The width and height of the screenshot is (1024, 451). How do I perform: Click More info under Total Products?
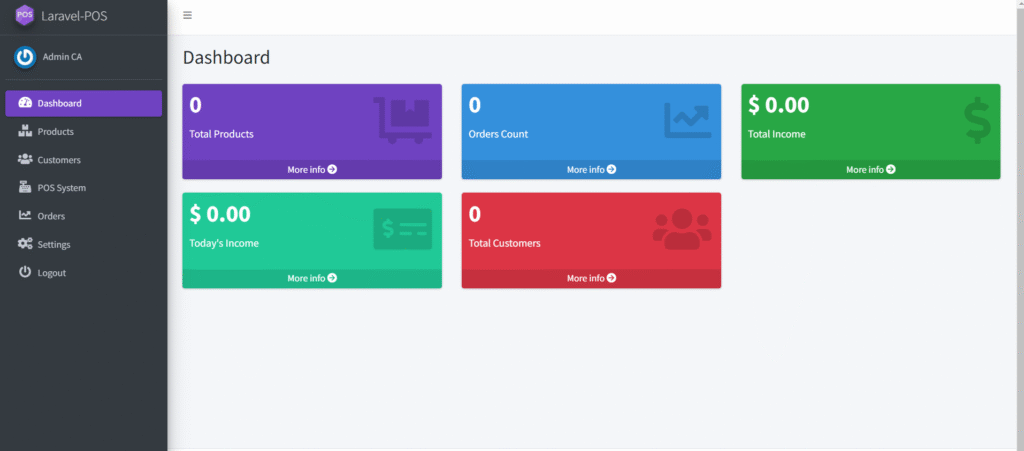pos(312,170)
